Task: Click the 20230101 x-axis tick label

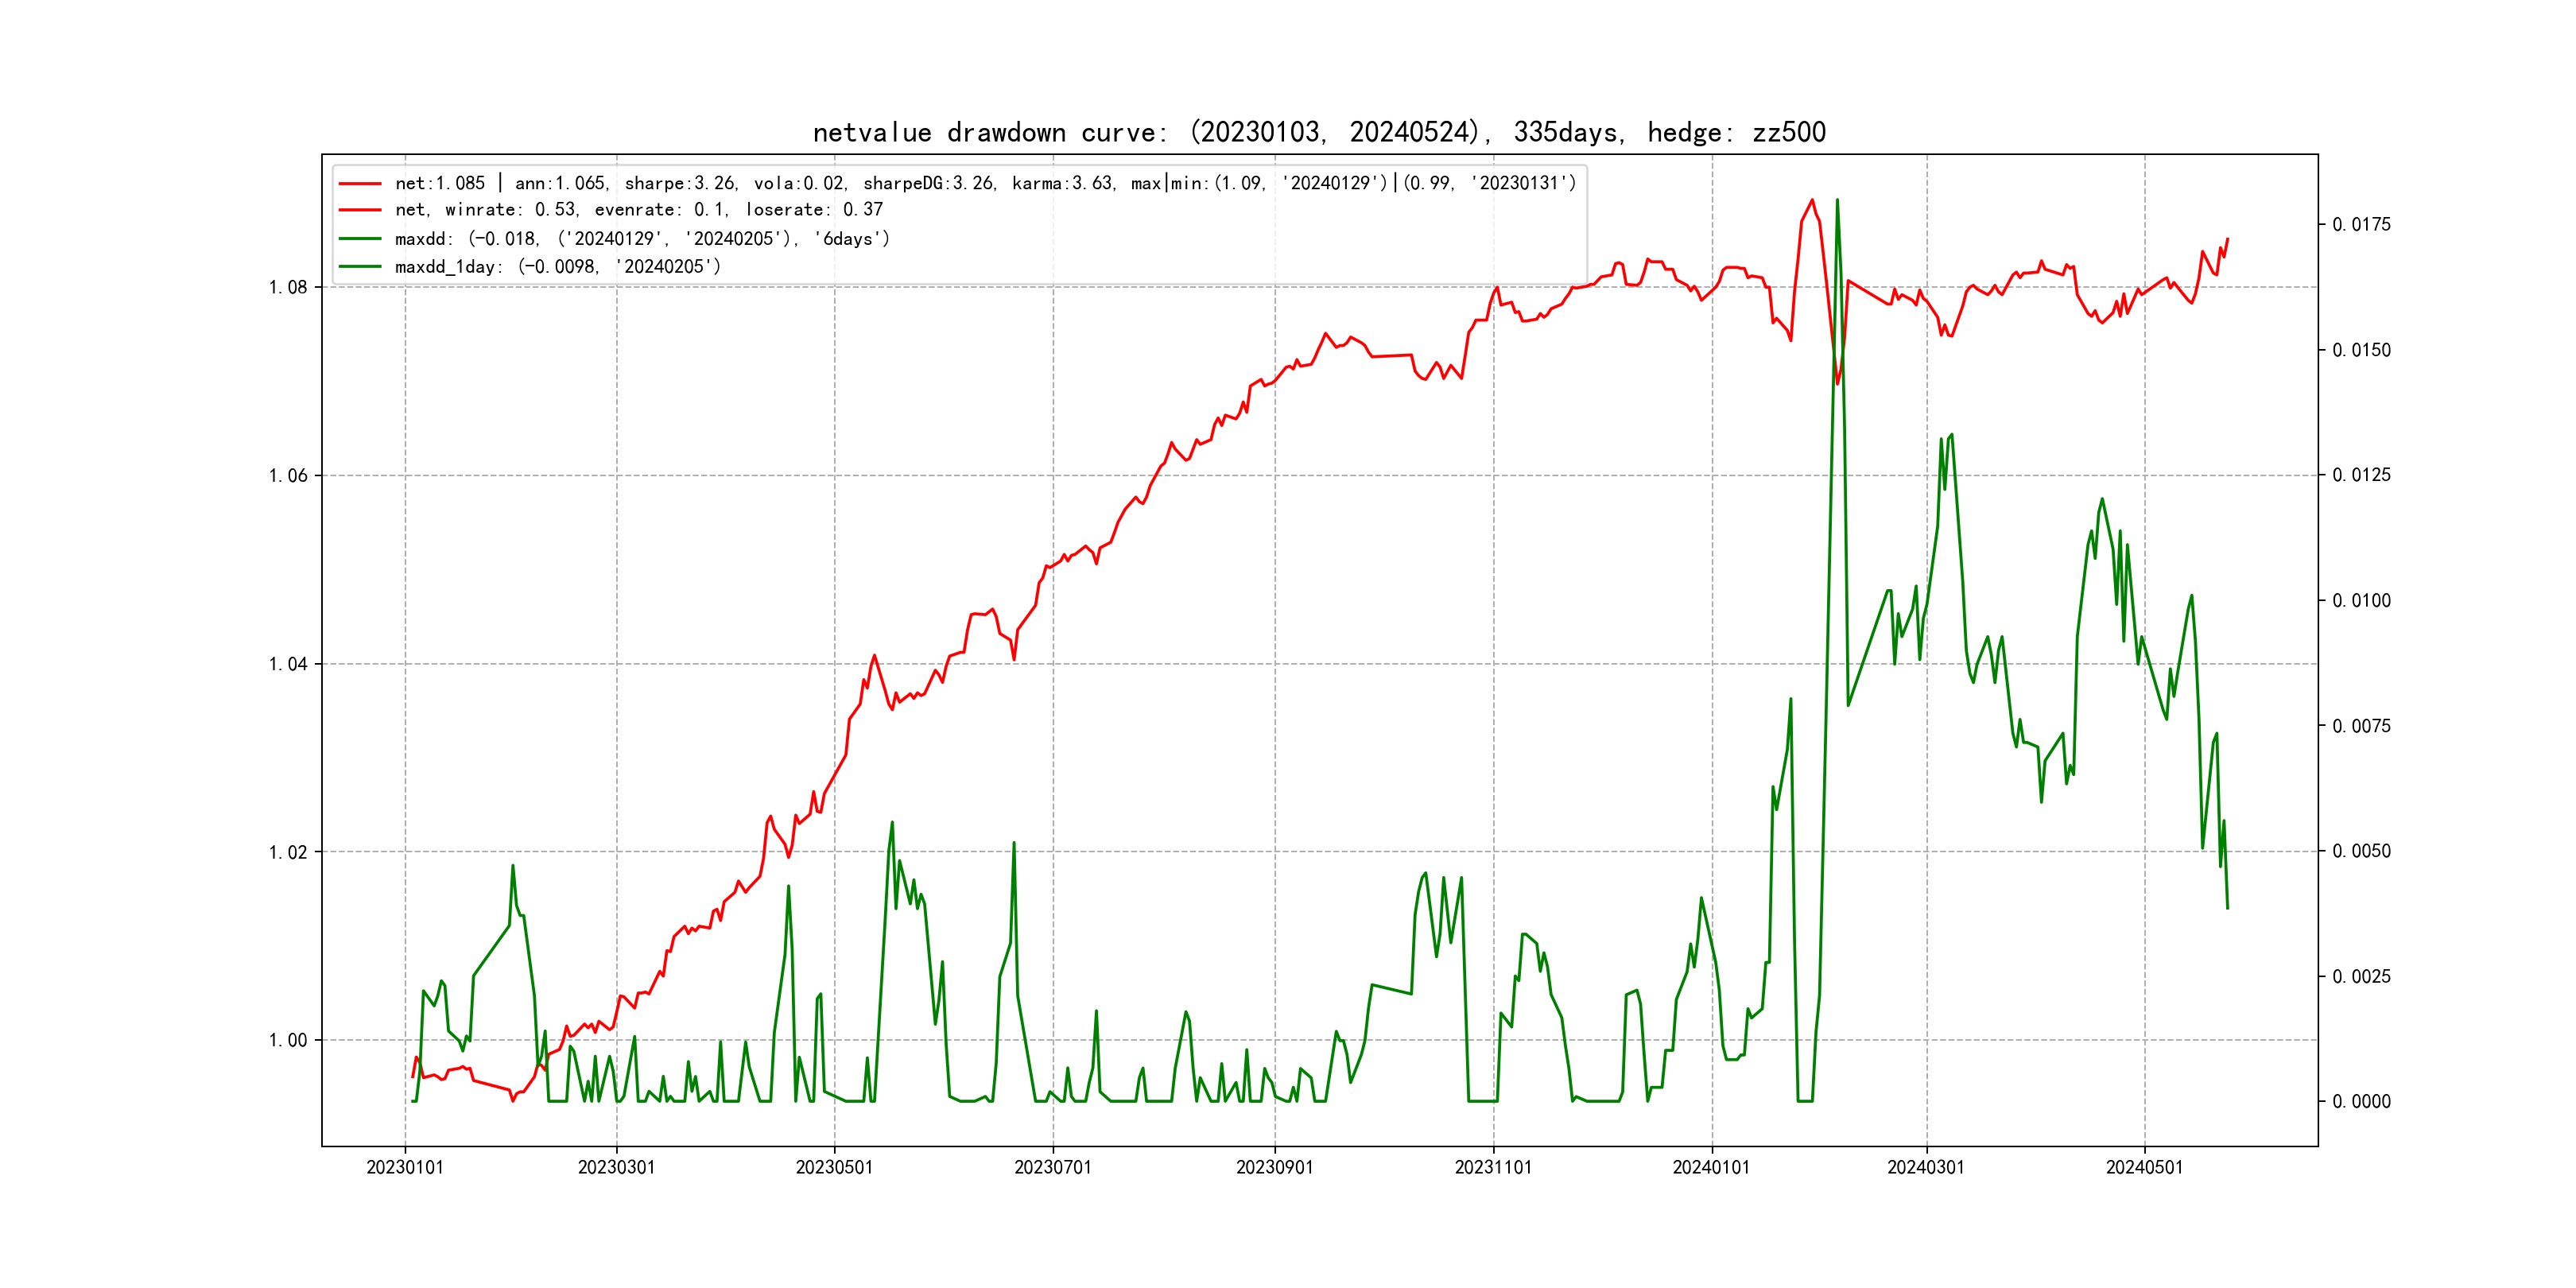Action: tap(405, 1168)
